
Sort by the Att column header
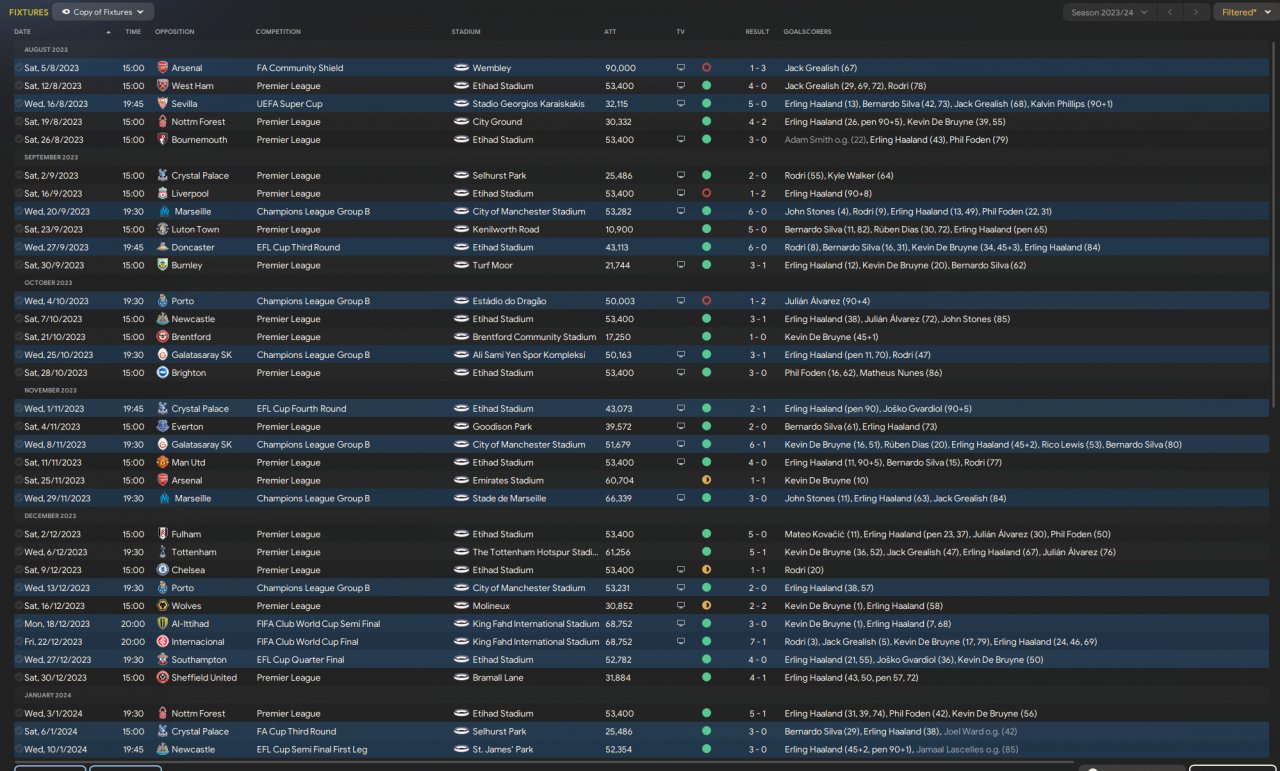(x=610, y=32)
